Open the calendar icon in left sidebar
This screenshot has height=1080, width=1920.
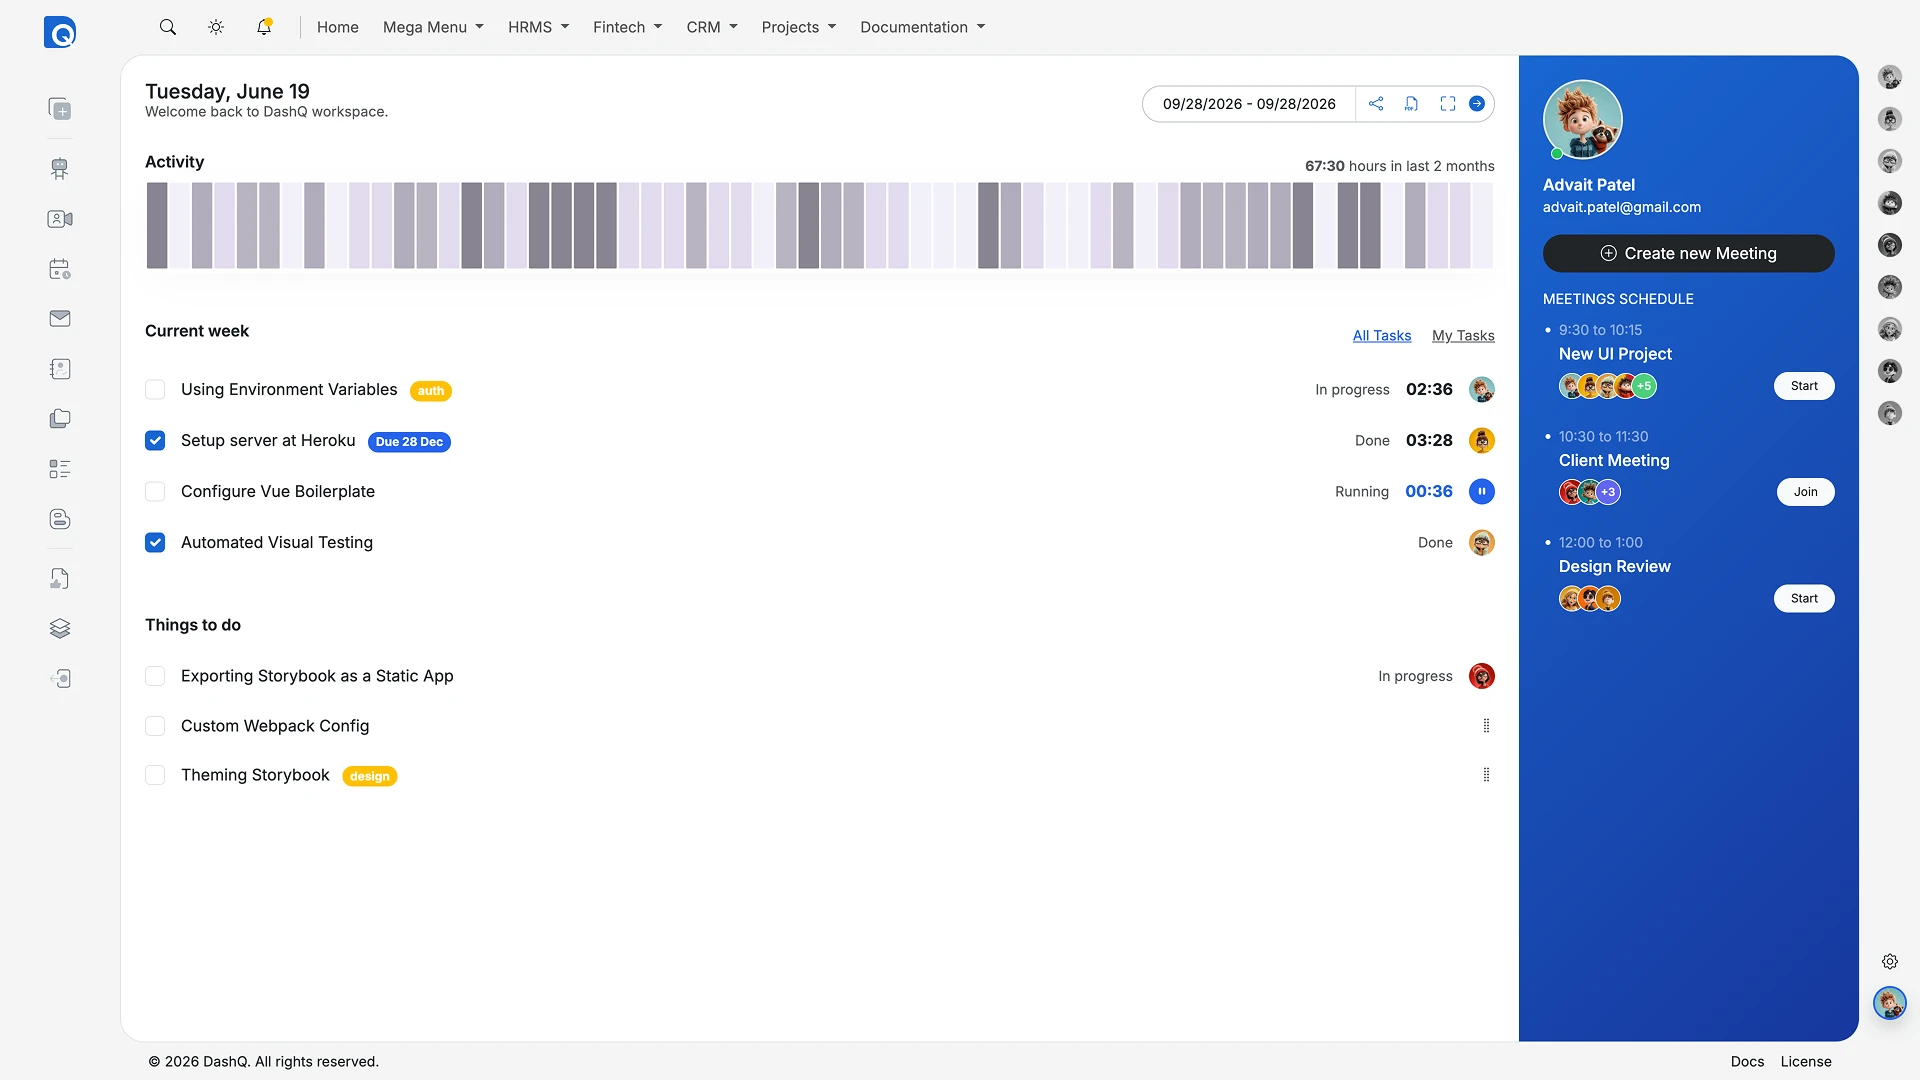tap(60, 269)
